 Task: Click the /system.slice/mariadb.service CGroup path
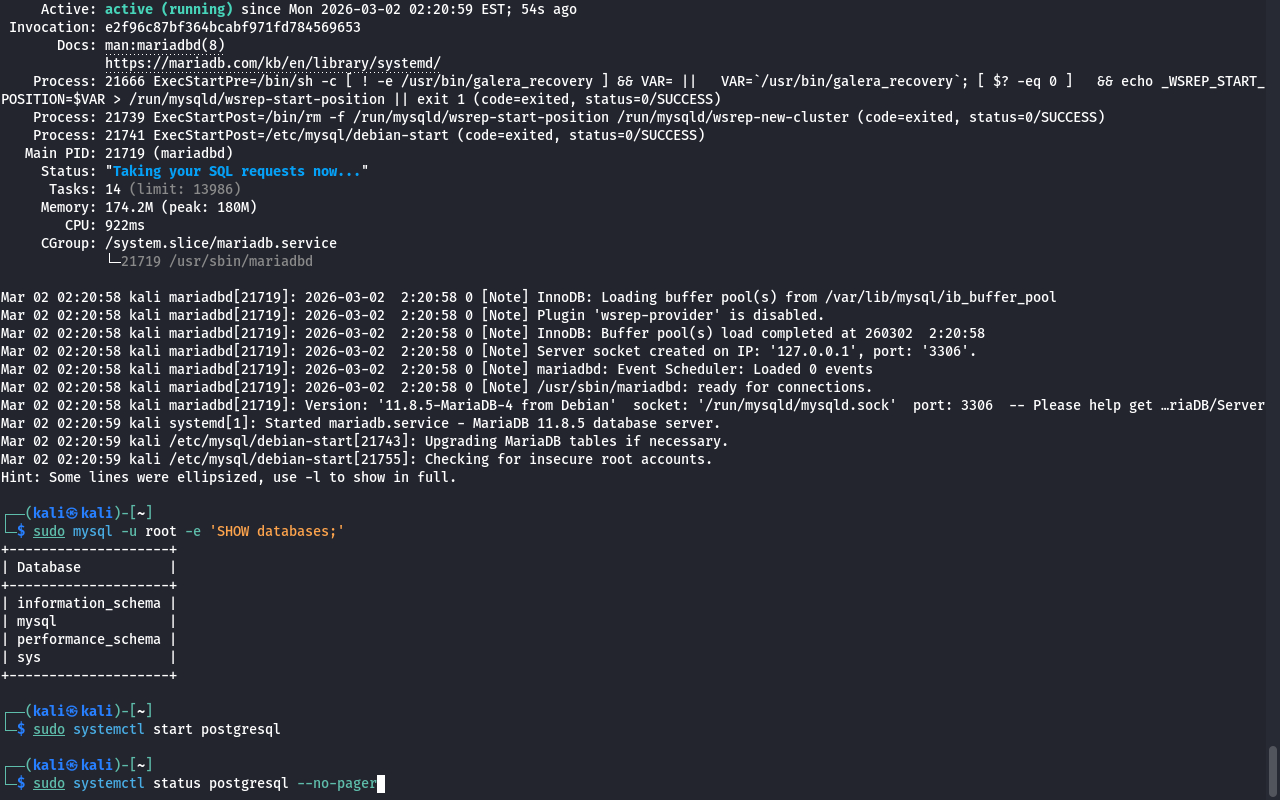tap(220, 243)
